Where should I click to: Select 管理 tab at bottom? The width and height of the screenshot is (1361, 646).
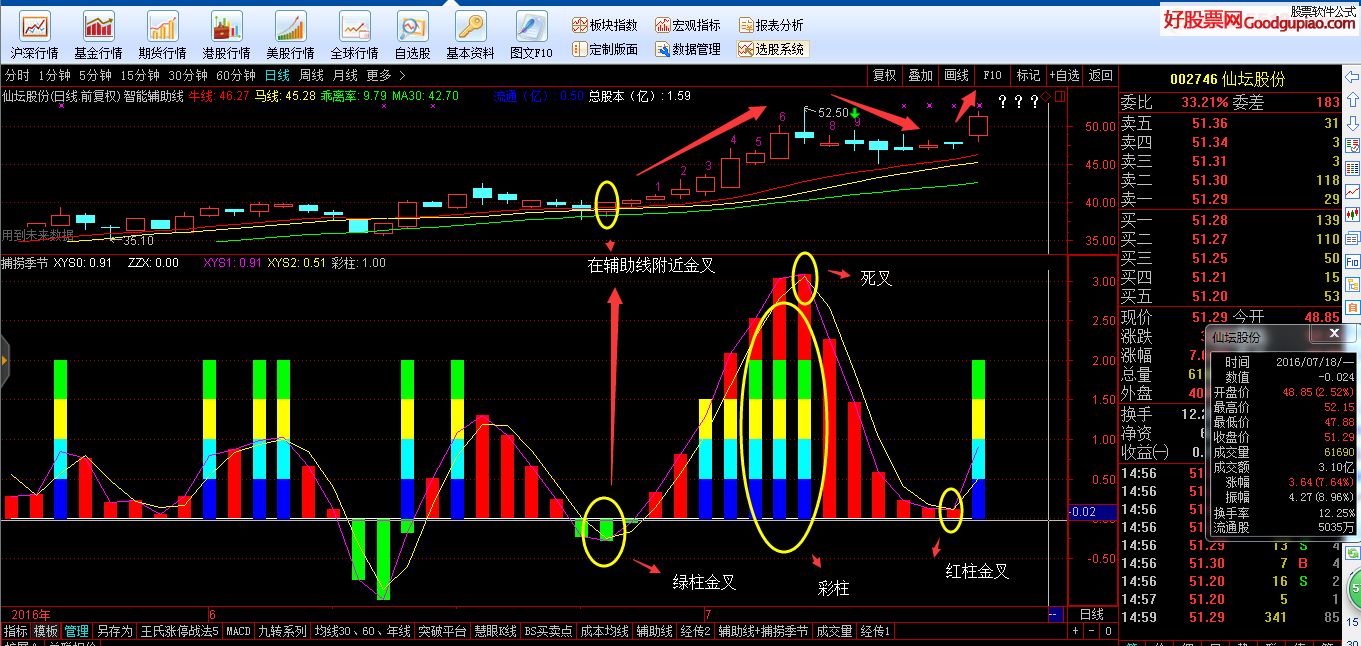(77, 631)
